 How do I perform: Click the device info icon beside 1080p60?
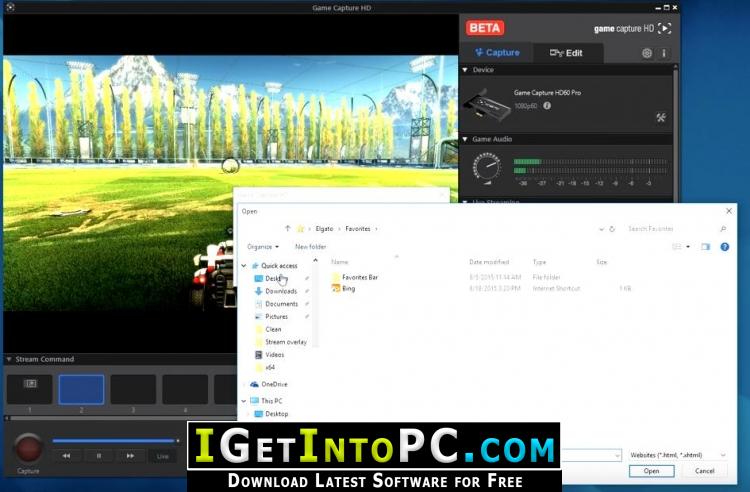coord(547,106)
